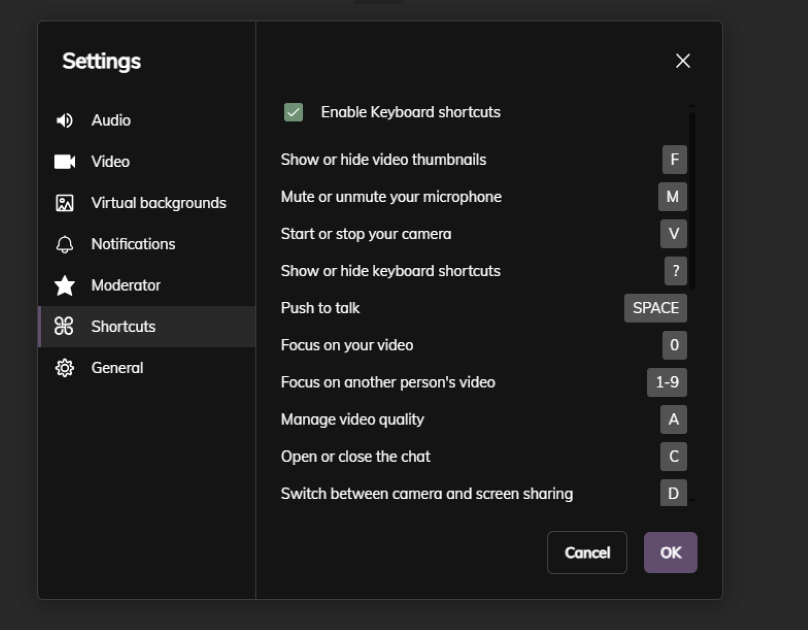808x630 pixels.
Task: Click the 1-9 badge for focusing another video
Action: [667, 382]
